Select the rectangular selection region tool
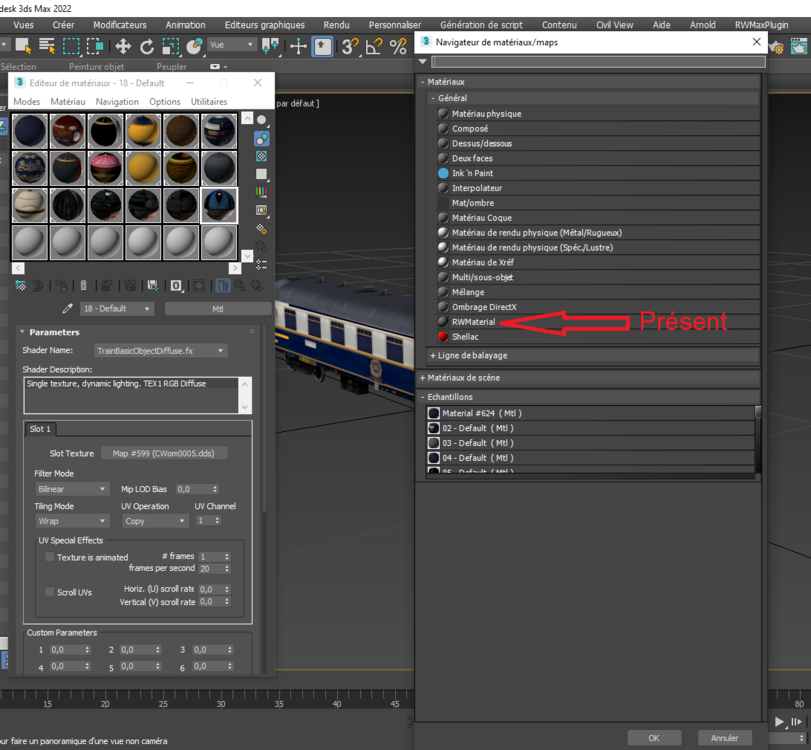Viewport: 811px width, 750px height. point(71,47)
